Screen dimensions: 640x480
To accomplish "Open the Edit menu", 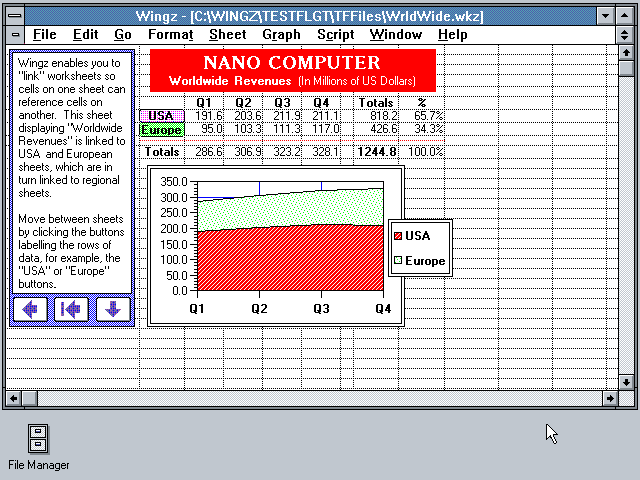I will pos(85,35).
